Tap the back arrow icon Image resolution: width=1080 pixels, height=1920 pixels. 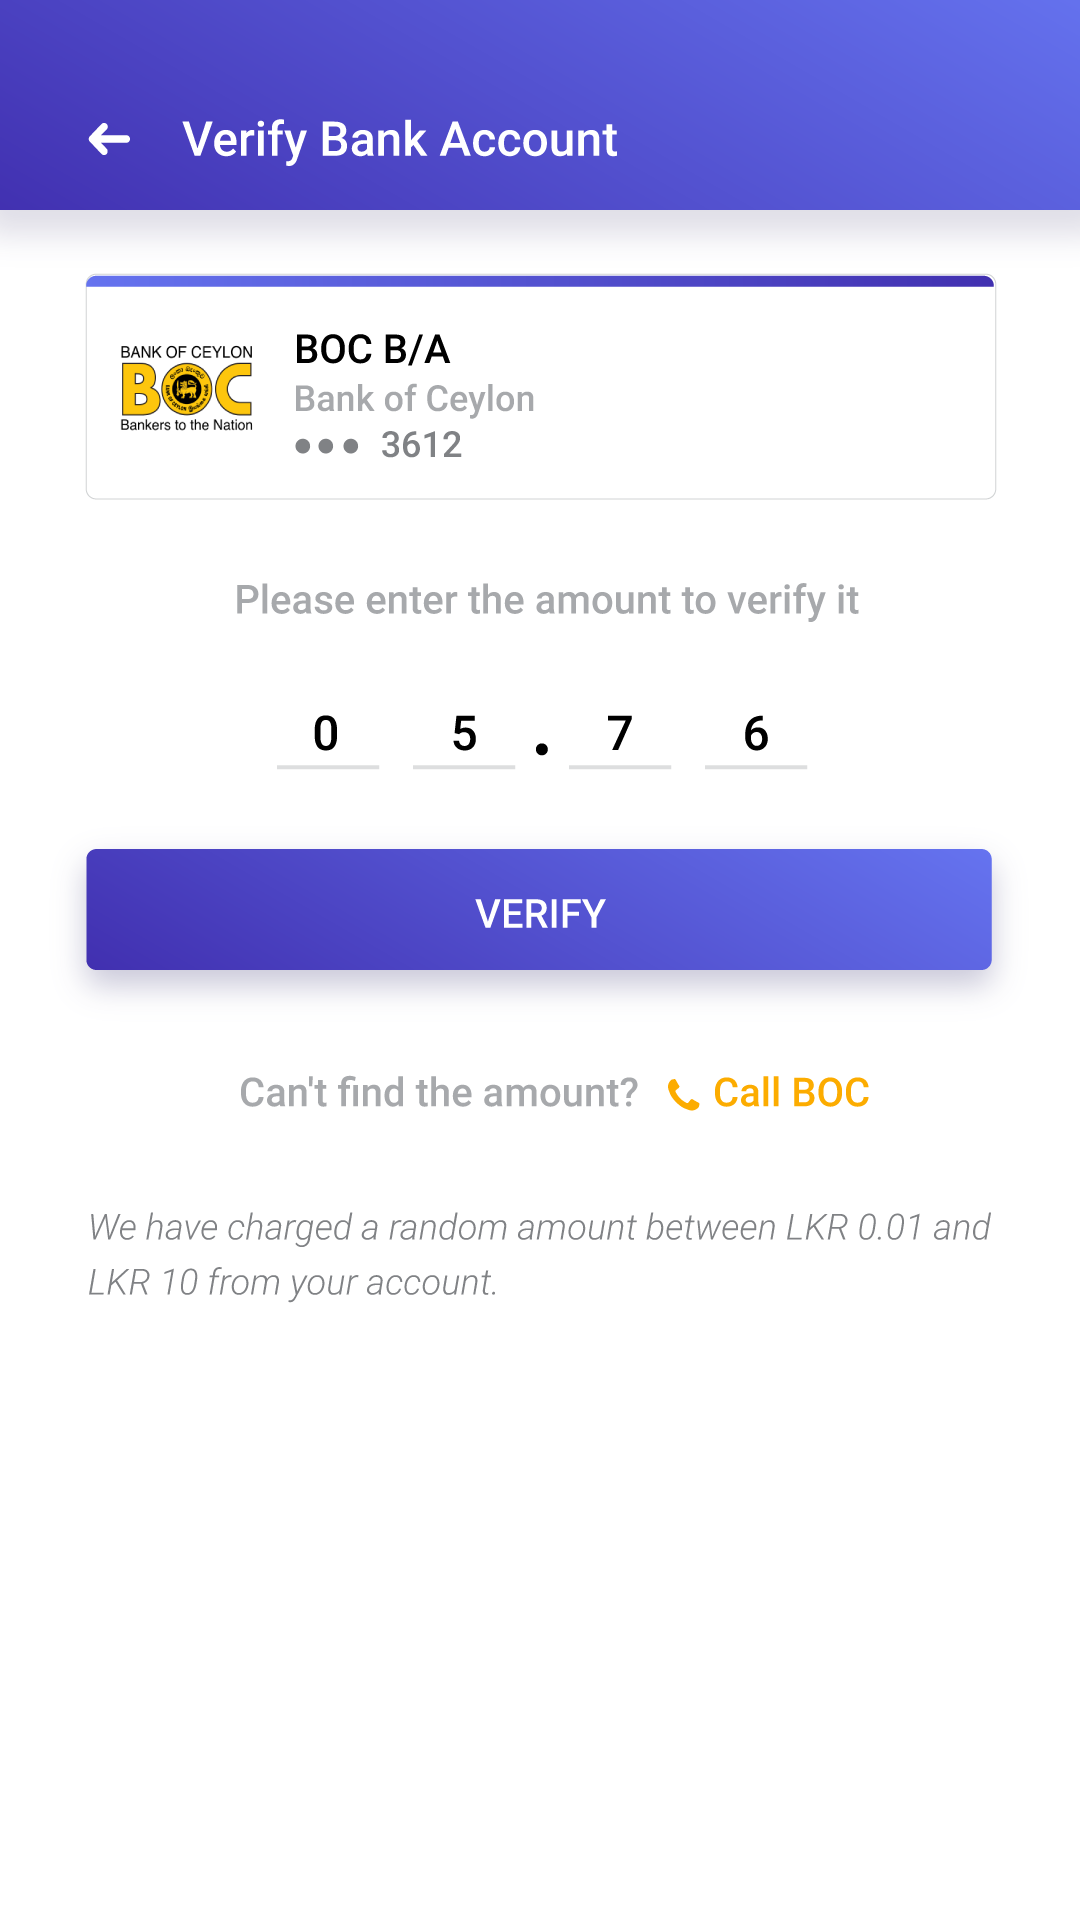click(x=109, y=139)
